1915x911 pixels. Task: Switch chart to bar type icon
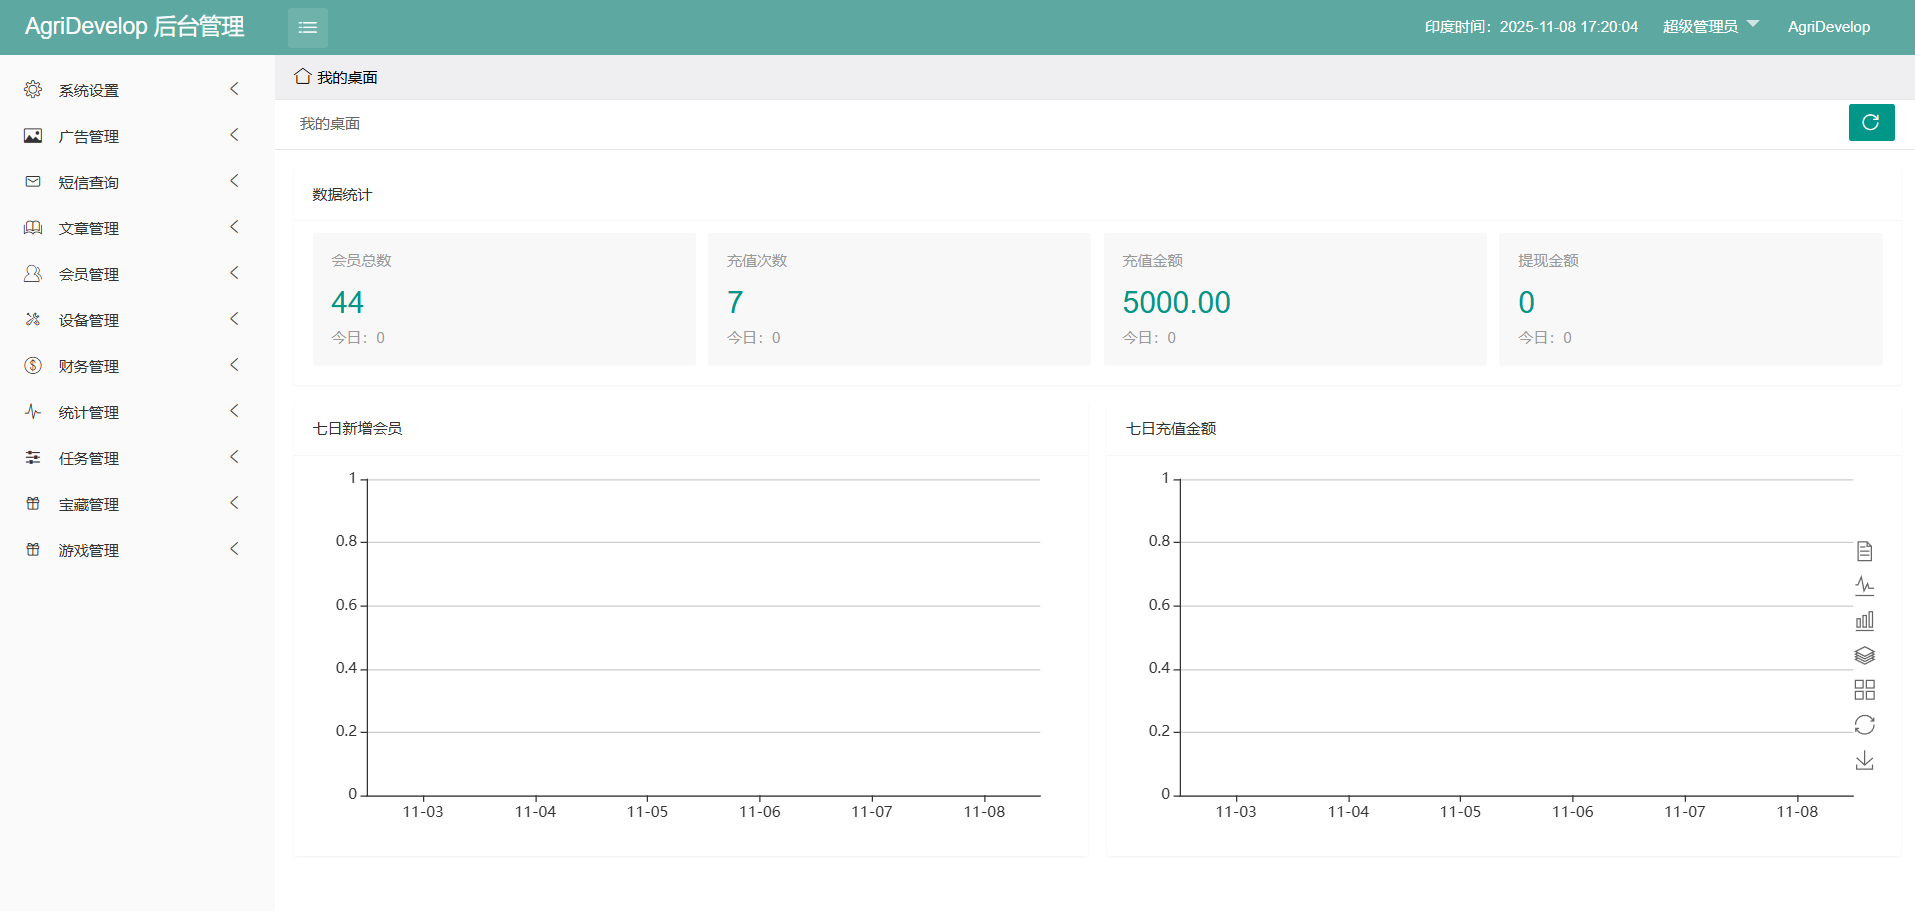(1864, 621)
